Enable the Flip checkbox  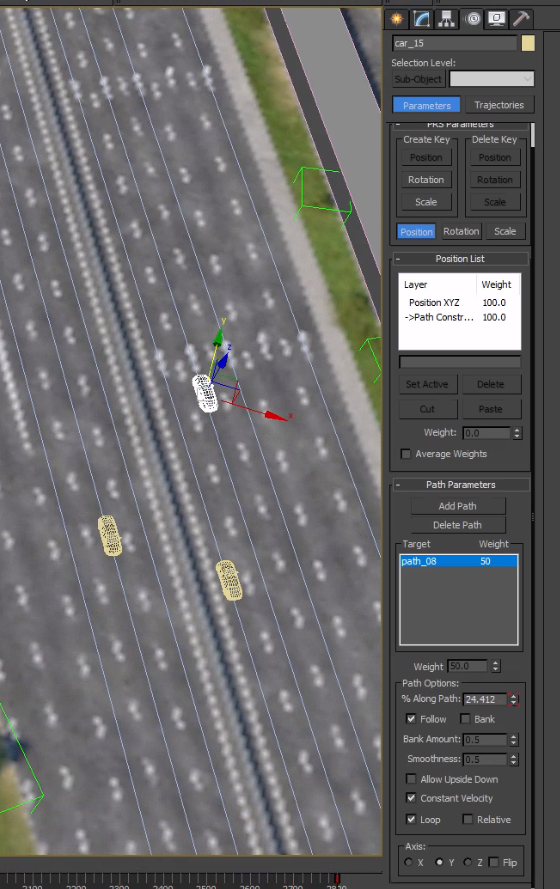point(494,862)
